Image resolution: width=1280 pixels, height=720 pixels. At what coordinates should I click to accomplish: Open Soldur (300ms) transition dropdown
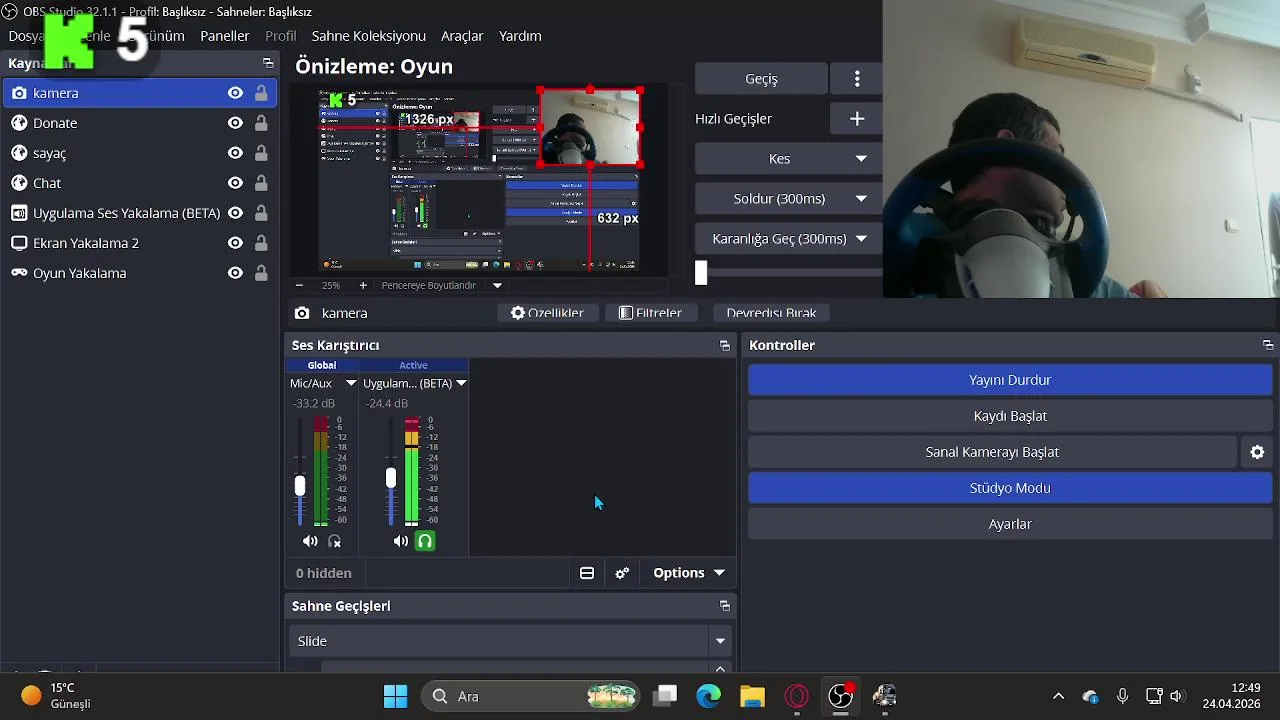[x=861, y=199]
